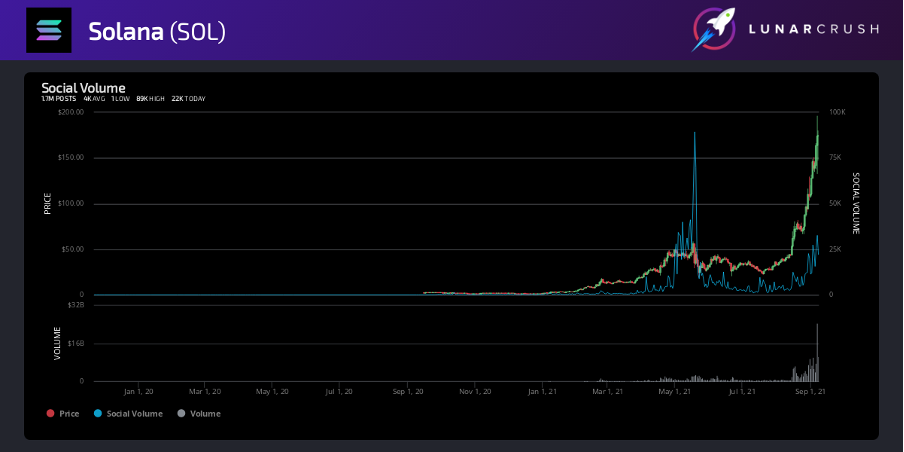
Task: Click the $200.00 price axis label
Action: click(71, 112)
